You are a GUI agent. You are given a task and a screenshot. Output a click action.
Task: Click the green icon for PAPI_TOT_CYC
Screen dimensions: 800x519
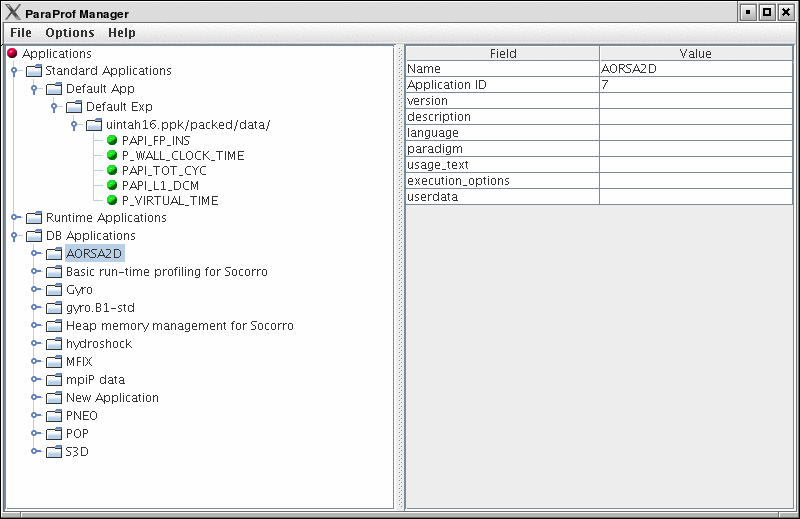point(112,171)
